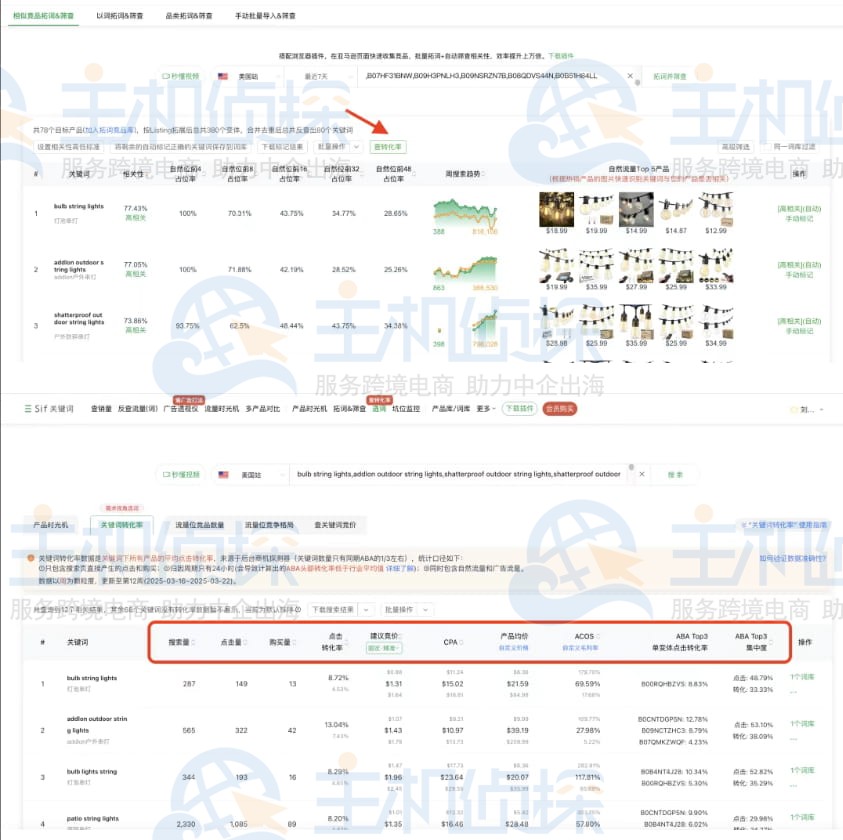Click the orange info icon in the notice banner
843x840 pixels.
(31, 558)
